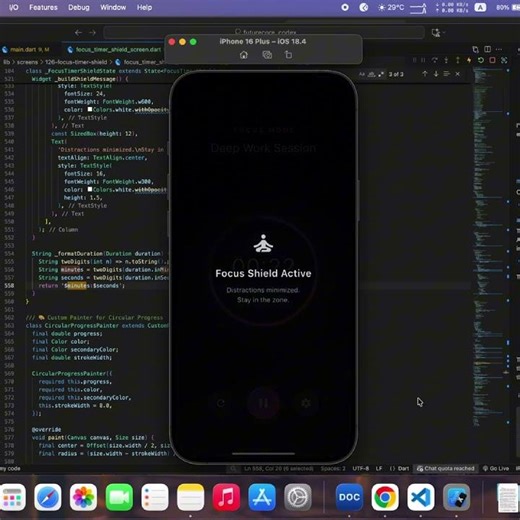
Task: Open Visual Studio Code from the Dock
Action: click(x=421, y=497)
